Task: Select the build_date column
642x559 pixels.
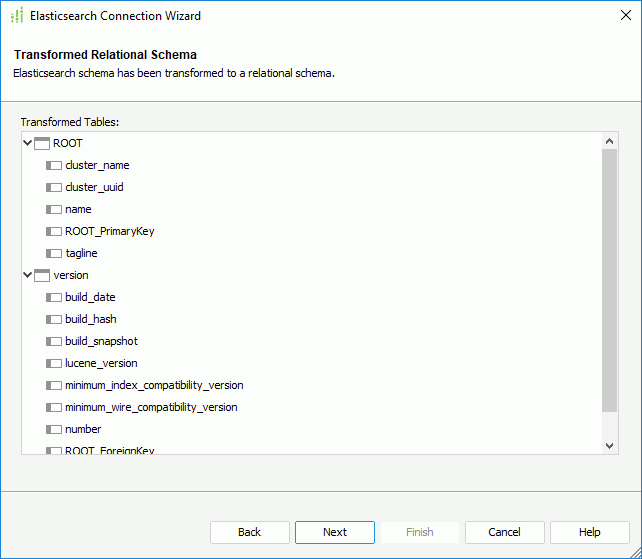Action: [90, 297]
